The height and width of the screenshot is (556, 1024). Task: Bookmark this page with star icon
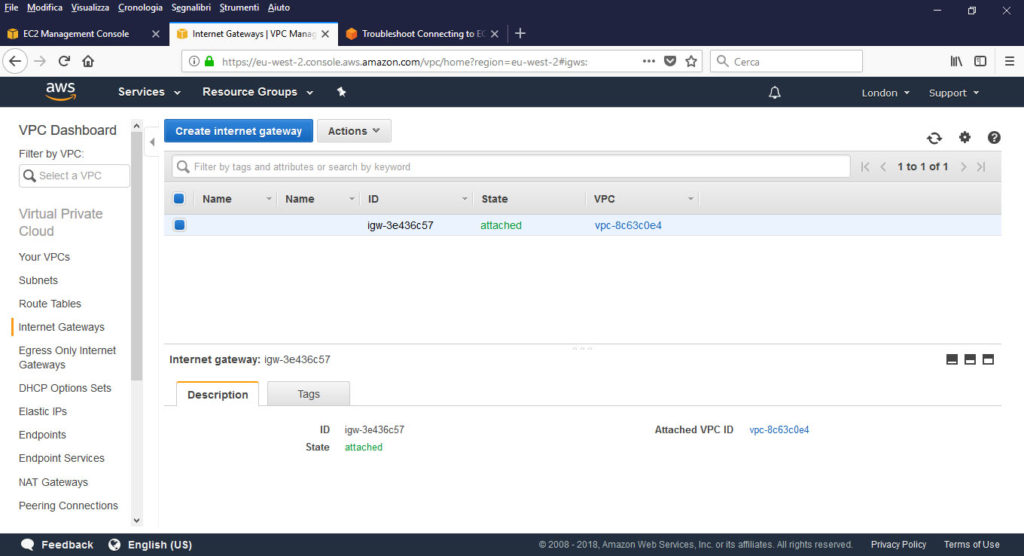691,61
